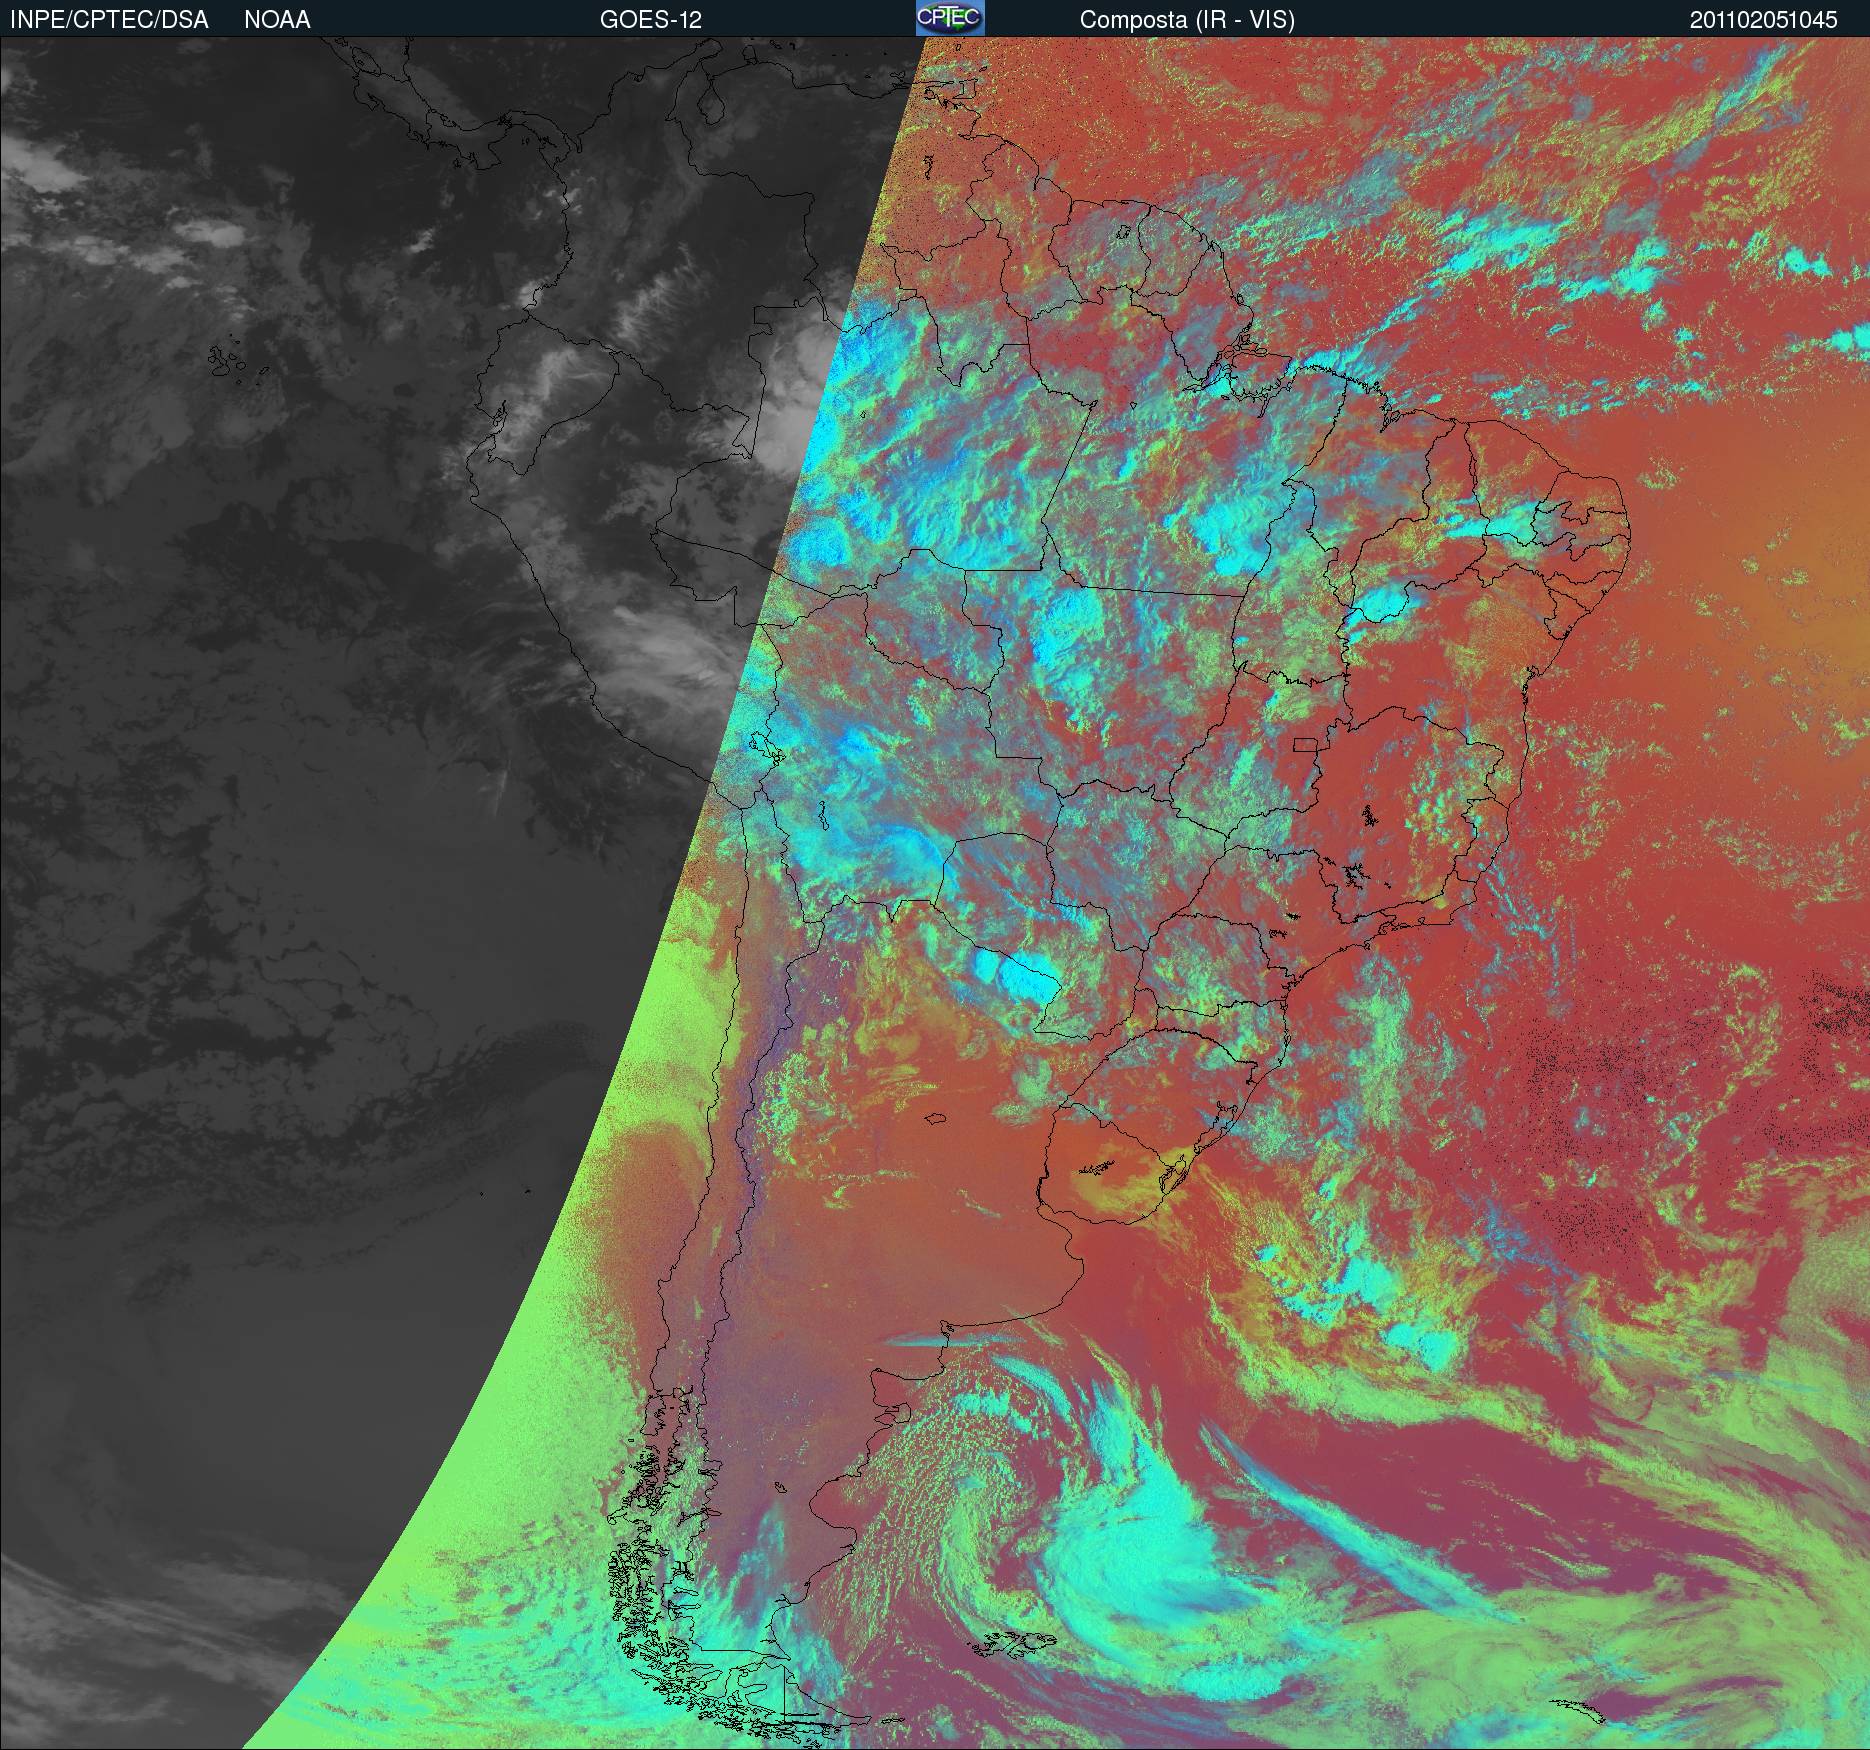Click the timestamp 201102051045
The height and width of the screenshot is (1750, 1870).
[x=1764, y=20]
